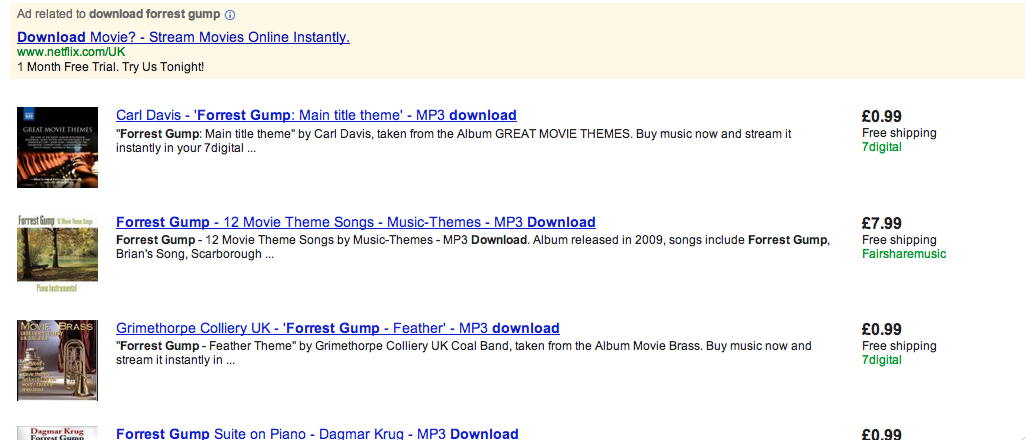Viewport: 1025px width, 440px height.
Task: Click 7digital seller under Carl Davis result
Action: (881, 147)
